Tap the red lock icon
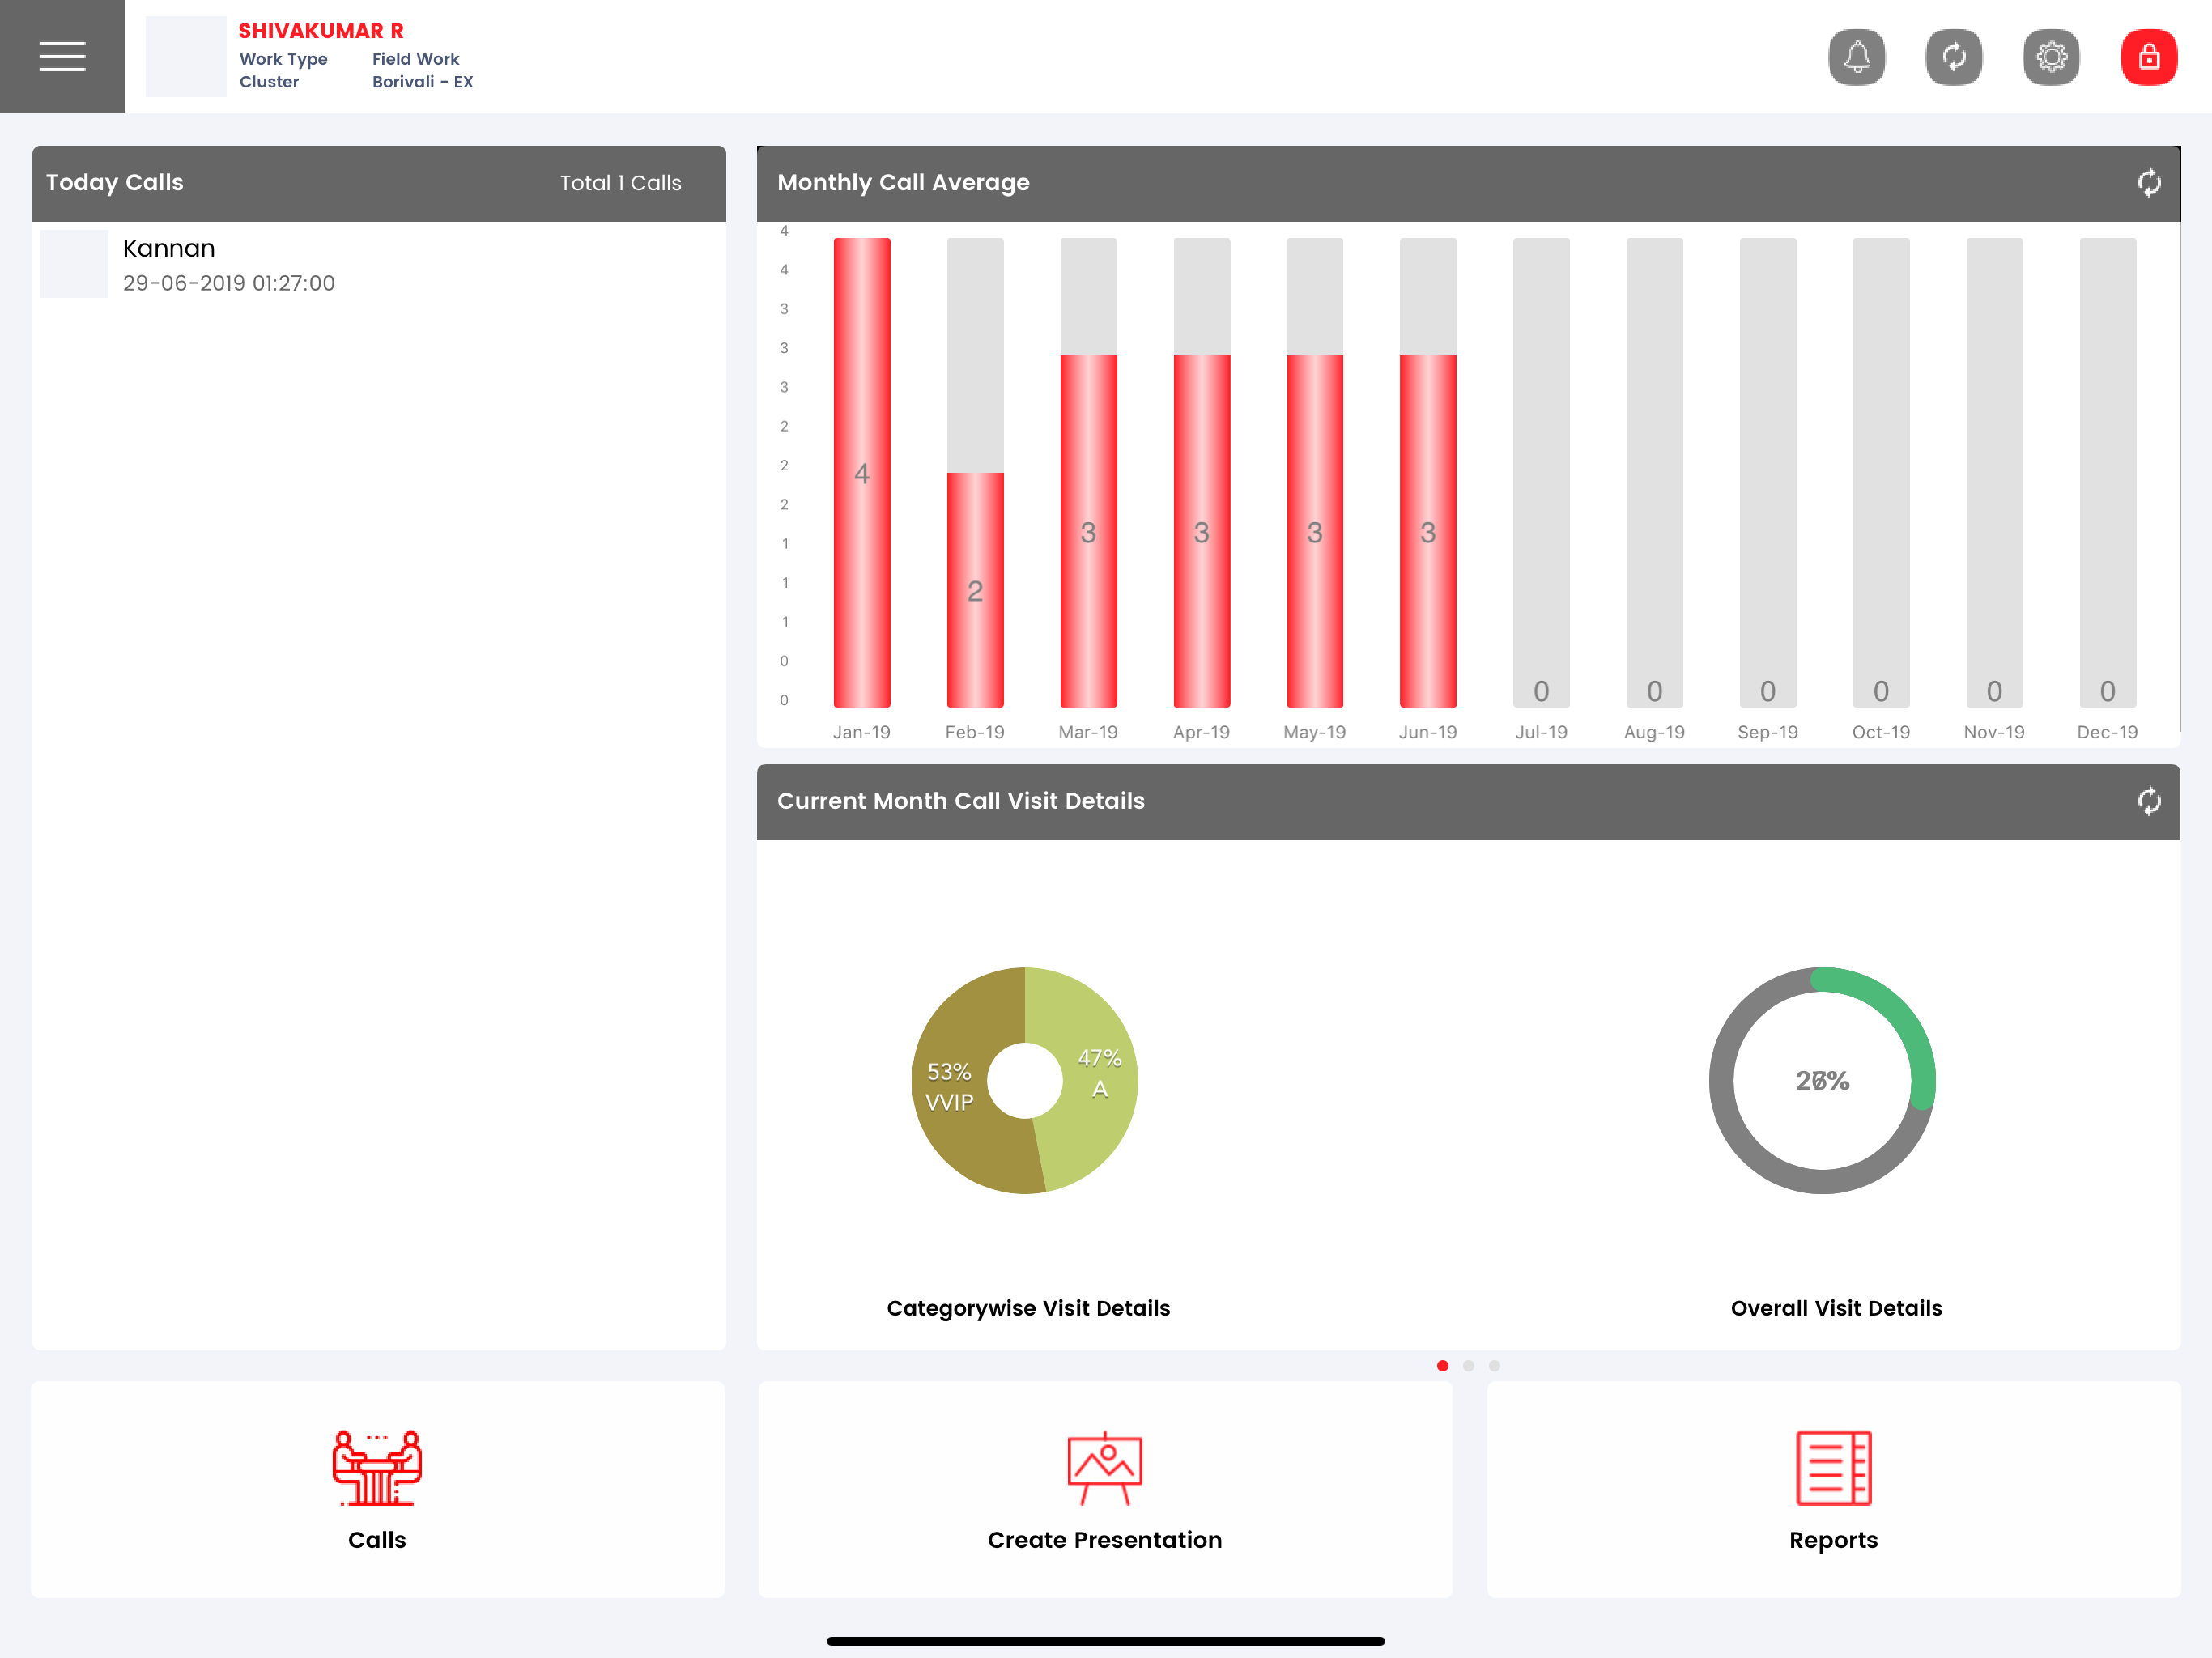The width and height of the screenshot is (2212, 1658). pyautogui.click(x=2149, y=57)
